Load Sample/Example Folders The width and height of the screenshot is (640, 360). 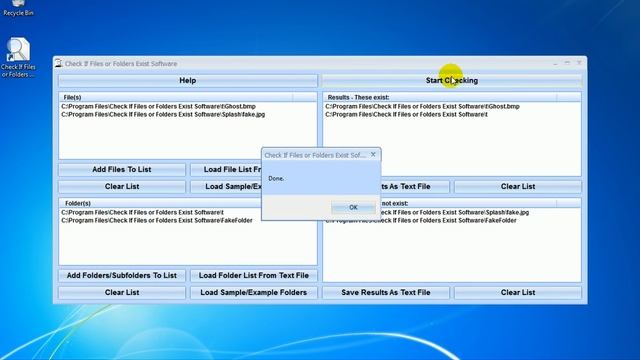pos(253,293)
